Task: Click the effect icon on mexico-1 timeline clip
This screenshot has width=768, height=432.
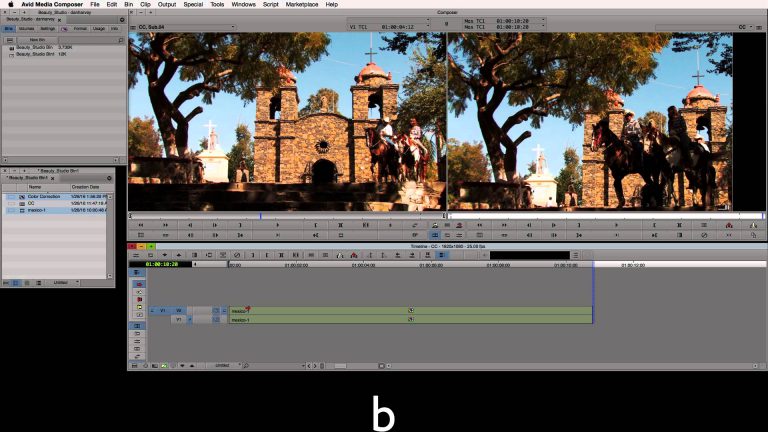Action: 410,310
